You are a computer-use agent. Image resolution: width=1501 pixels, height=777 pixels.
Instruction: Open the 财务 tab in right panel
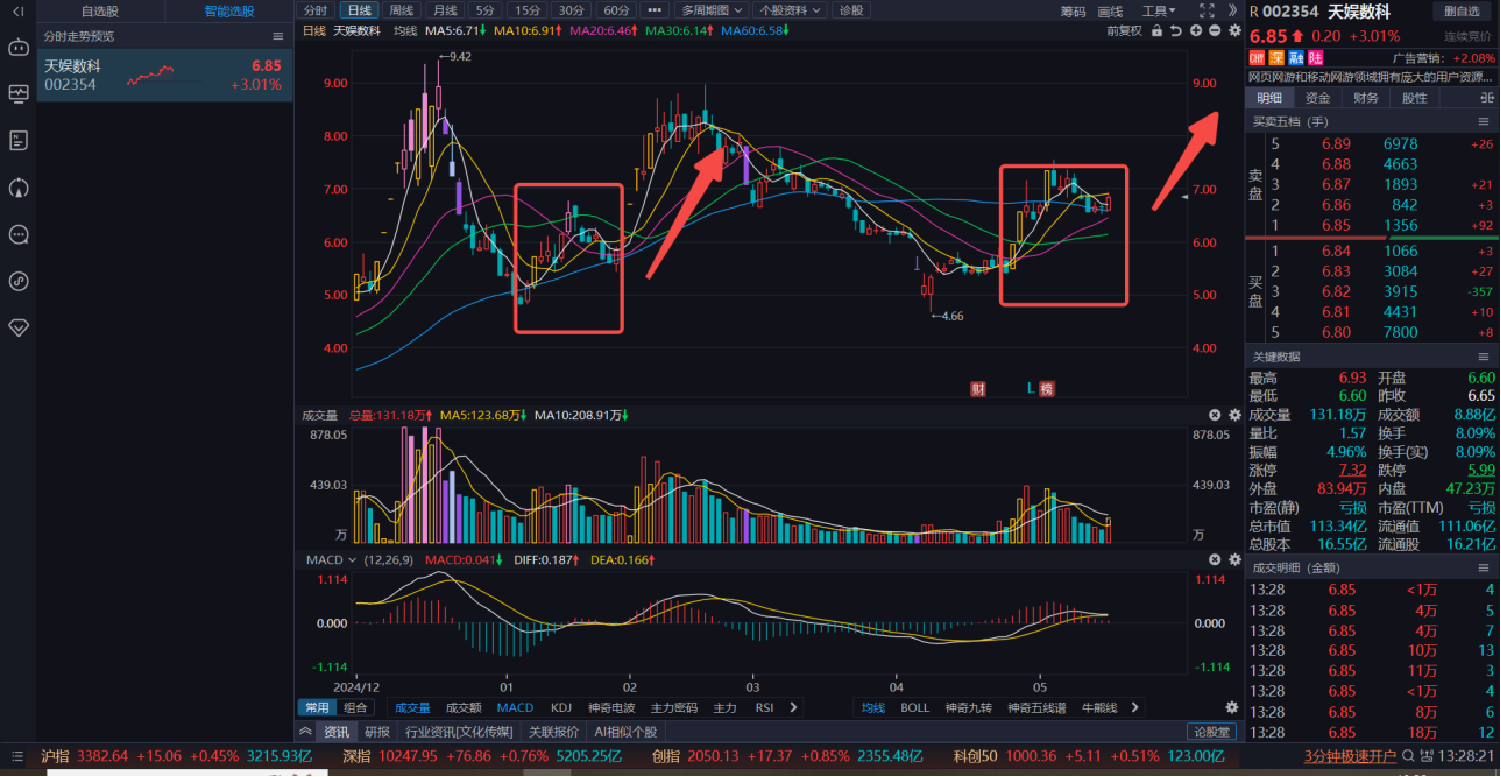pyautogui.click(x=1365, y=98)
